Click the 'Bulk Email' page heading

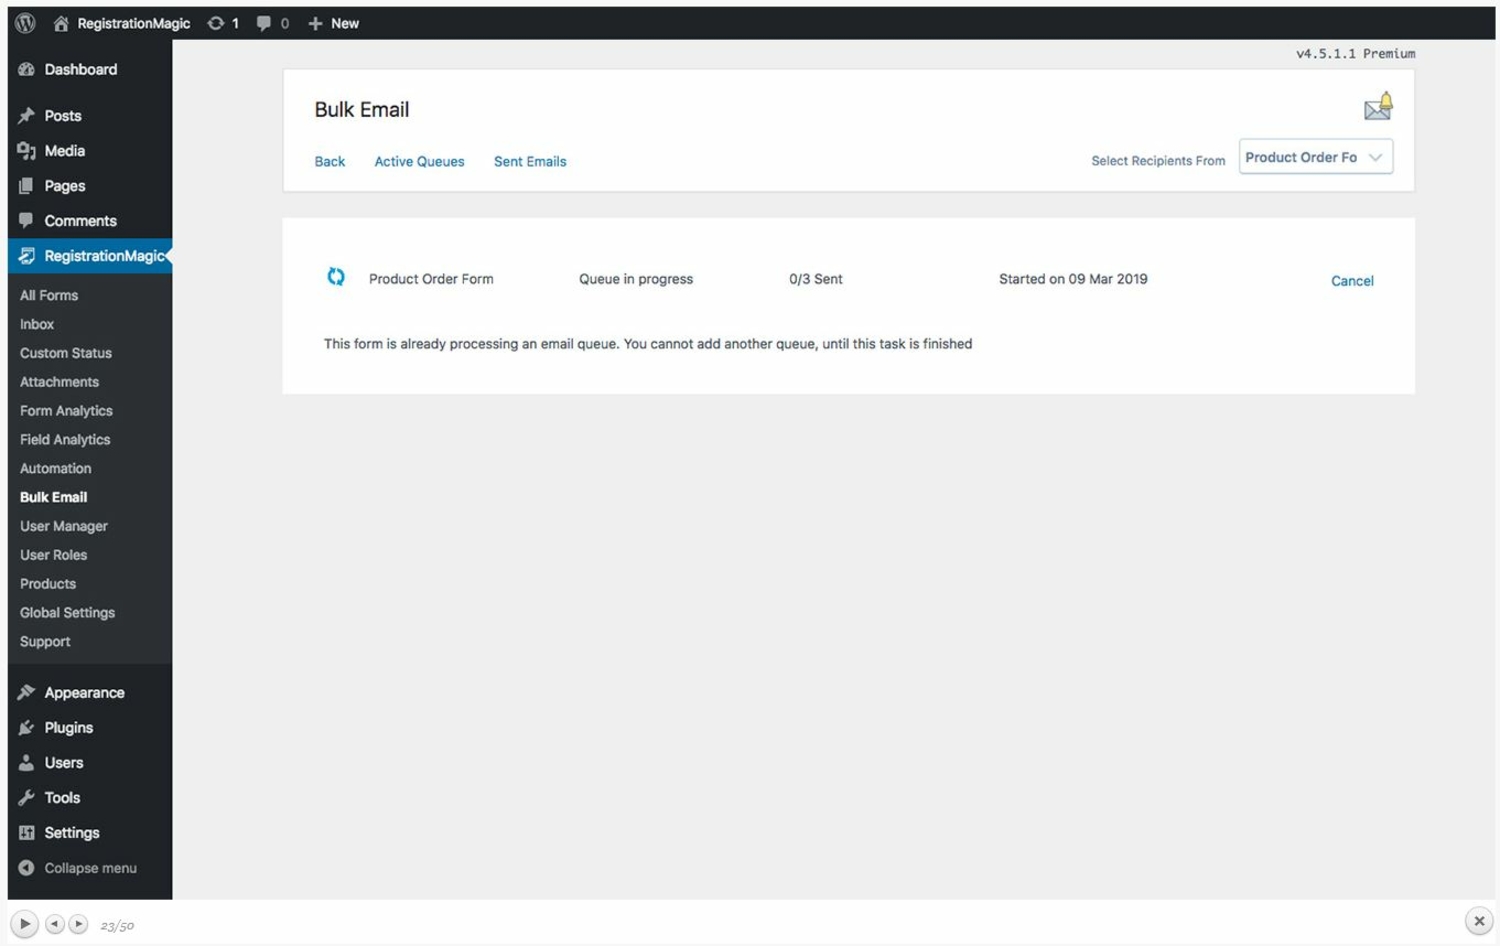[362, 110]
